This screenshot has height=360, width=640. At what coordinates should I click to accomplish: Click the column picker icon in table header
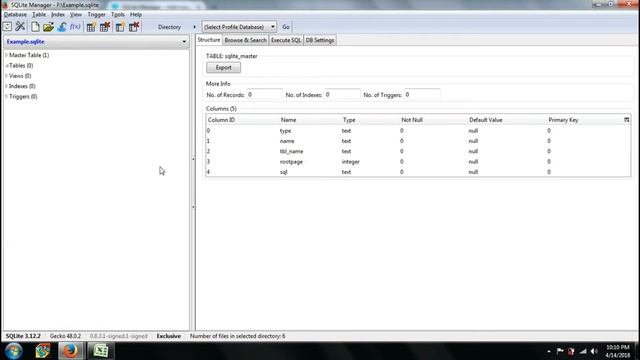click(627, 120)
